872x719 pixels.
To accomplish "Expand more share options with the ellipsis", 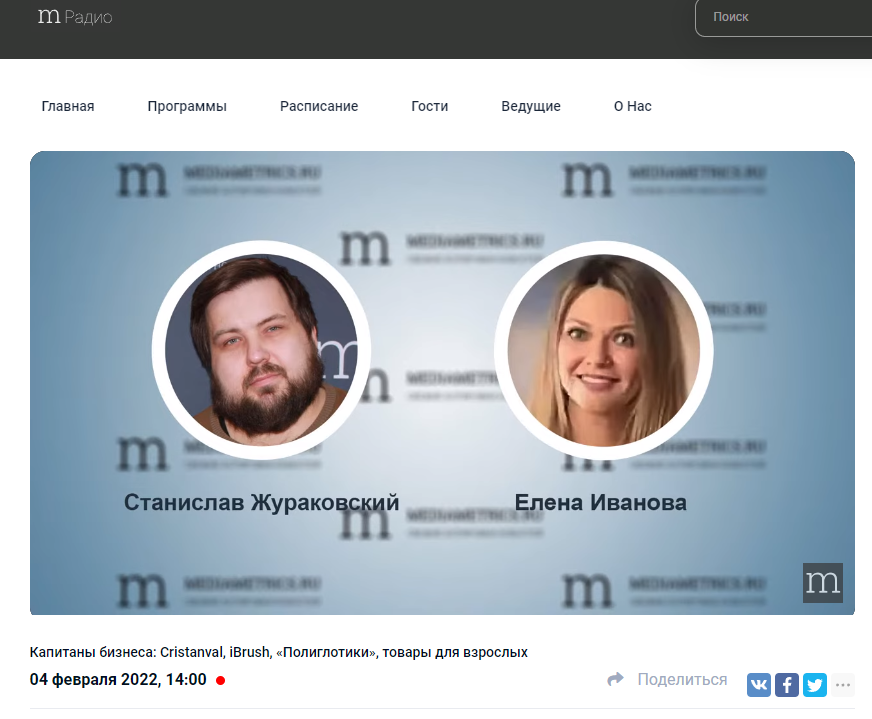I will coord(843,685).
